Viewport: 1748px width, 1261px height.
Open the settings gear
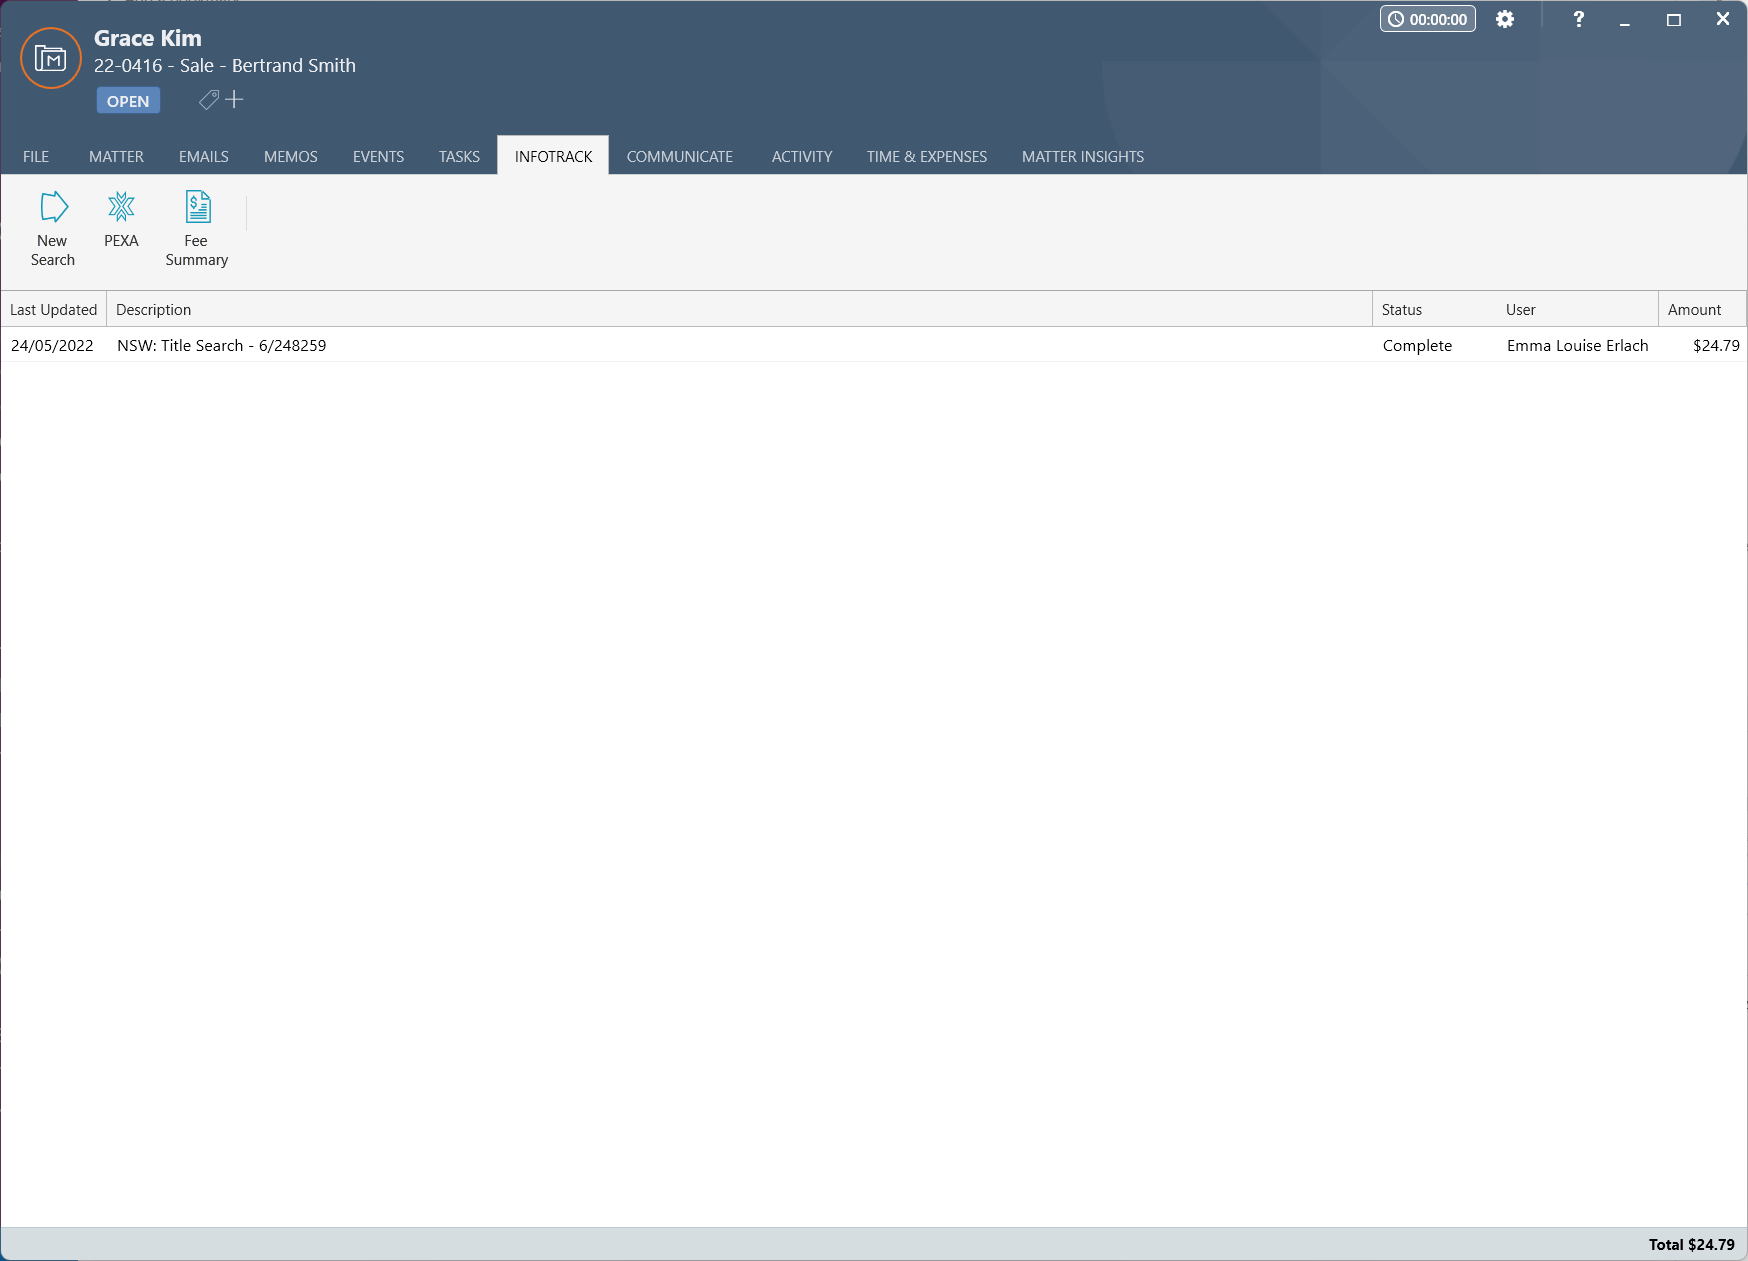coord(1505,18)
